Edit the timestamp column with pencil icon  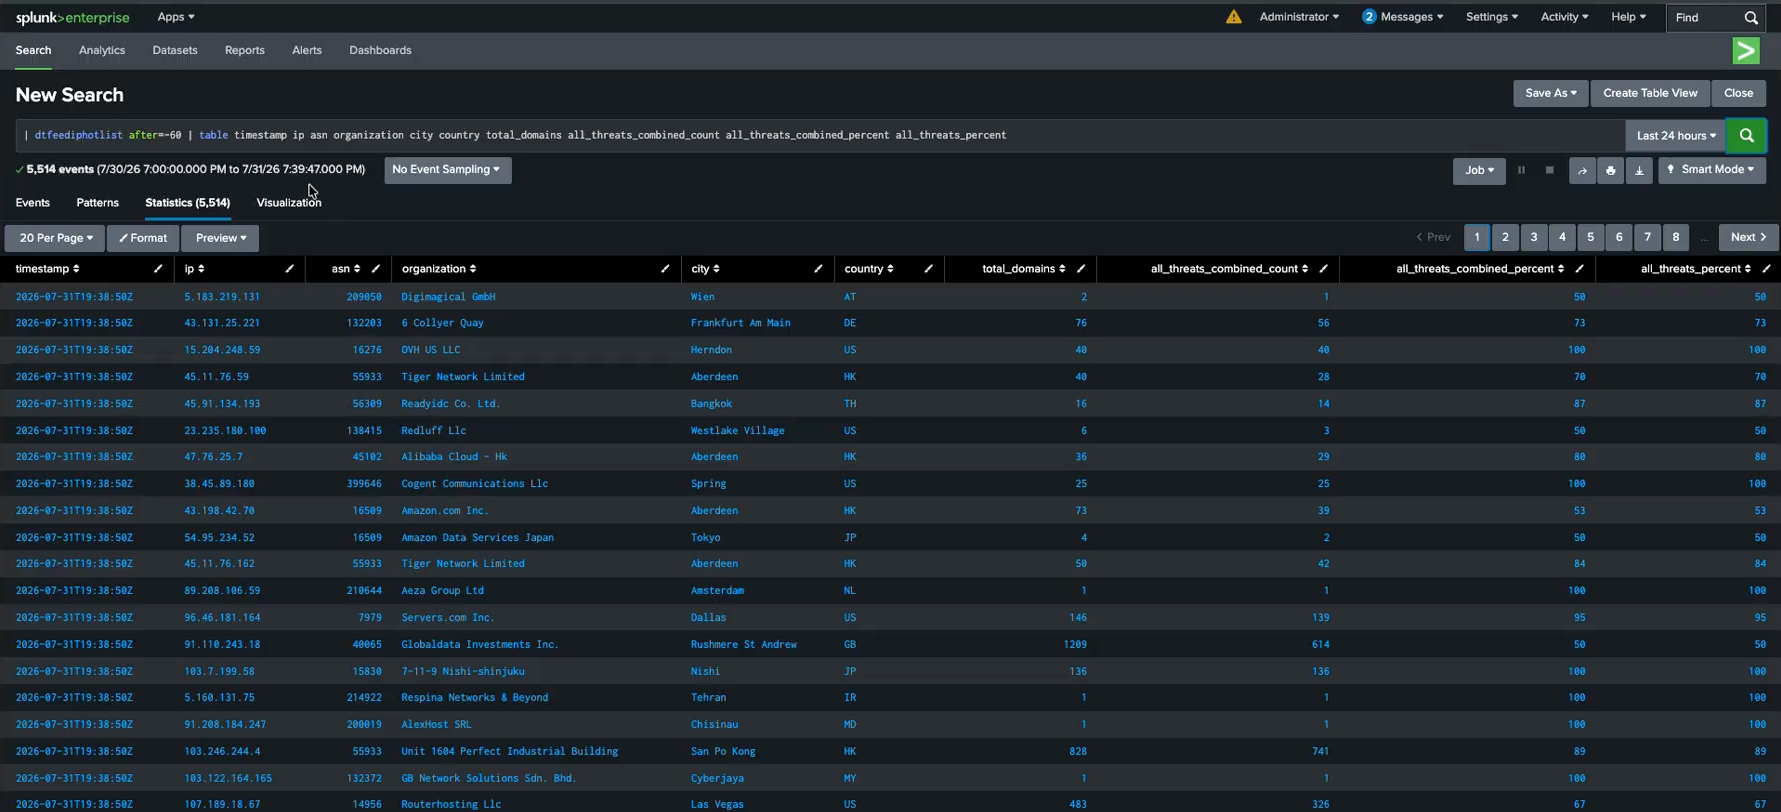[158, 269]
